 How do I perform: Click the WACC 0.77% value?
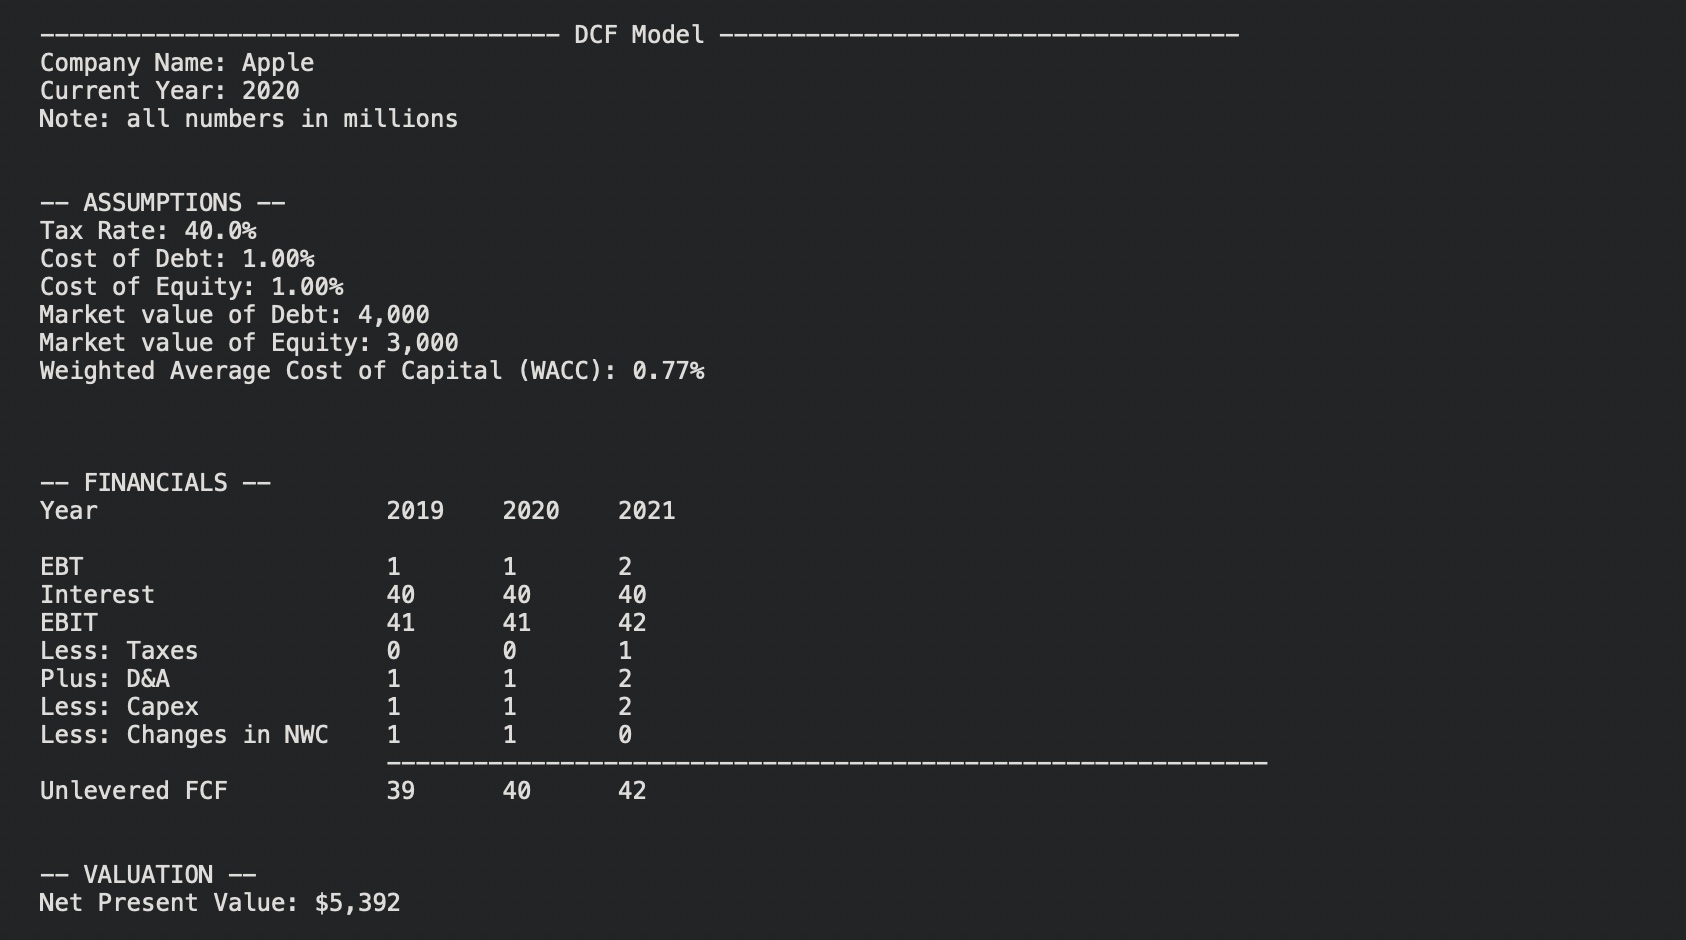pyautogui.click(x=668, y=371)
